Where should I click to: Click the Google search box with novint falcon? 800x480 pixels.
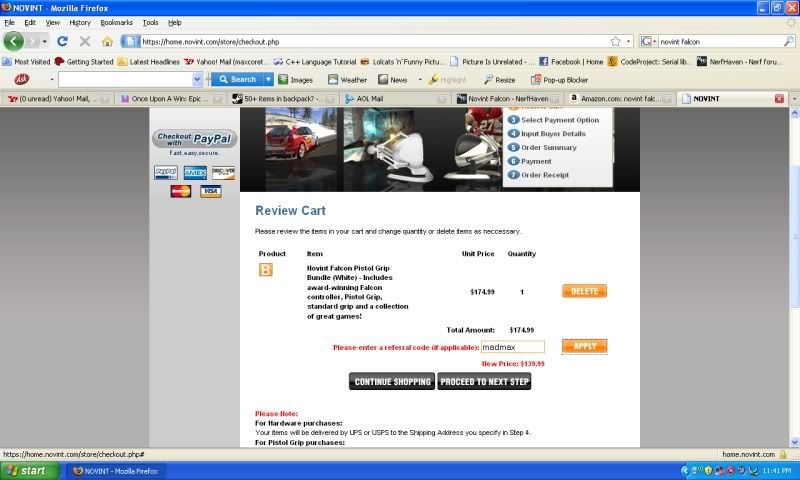coord(720,41)
